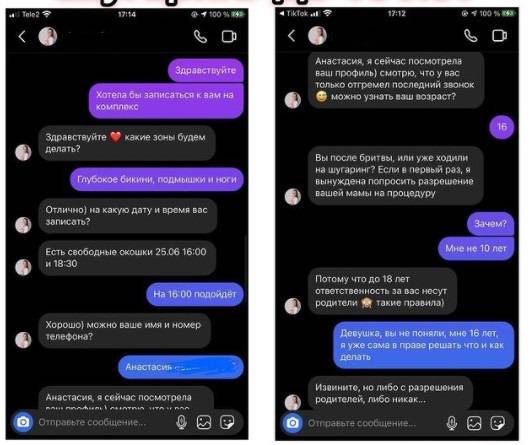Open sticker picker in left chat
The image size is (531, 445).
[x=227, y=422]
